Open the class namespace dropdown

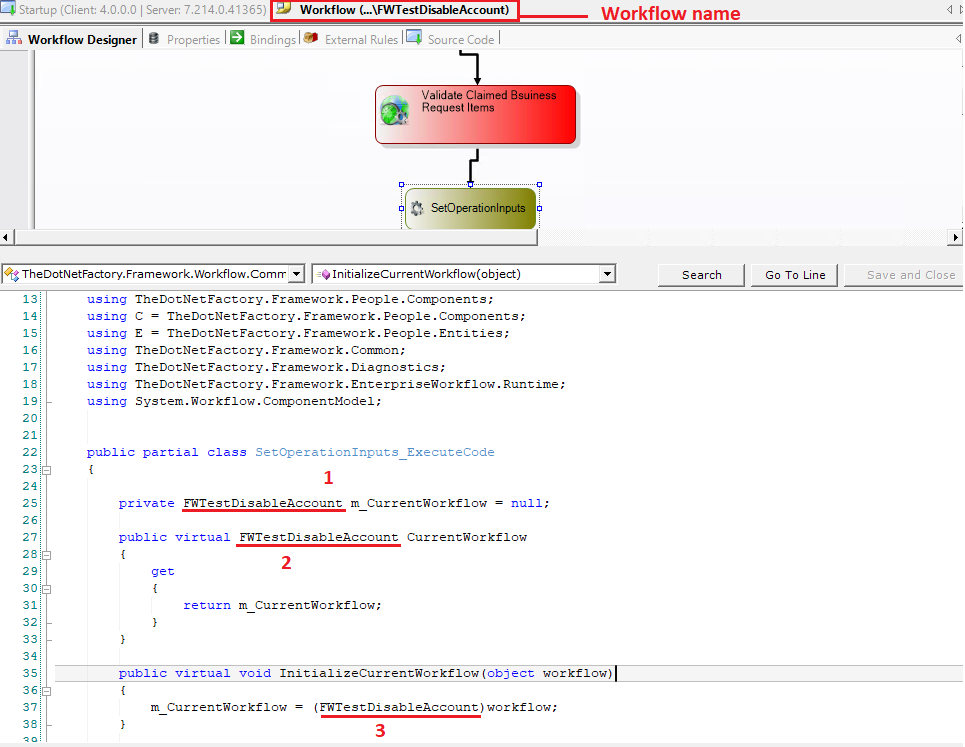click(x=297, y=274)
